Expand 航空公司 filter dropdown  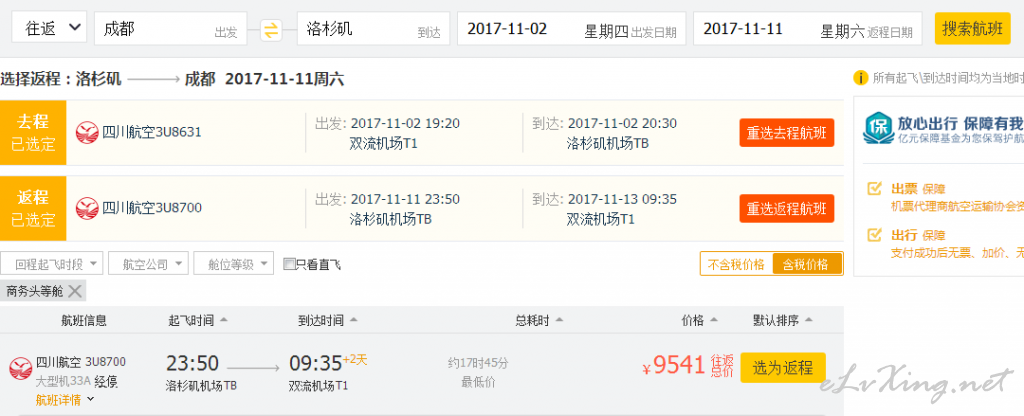148,264
